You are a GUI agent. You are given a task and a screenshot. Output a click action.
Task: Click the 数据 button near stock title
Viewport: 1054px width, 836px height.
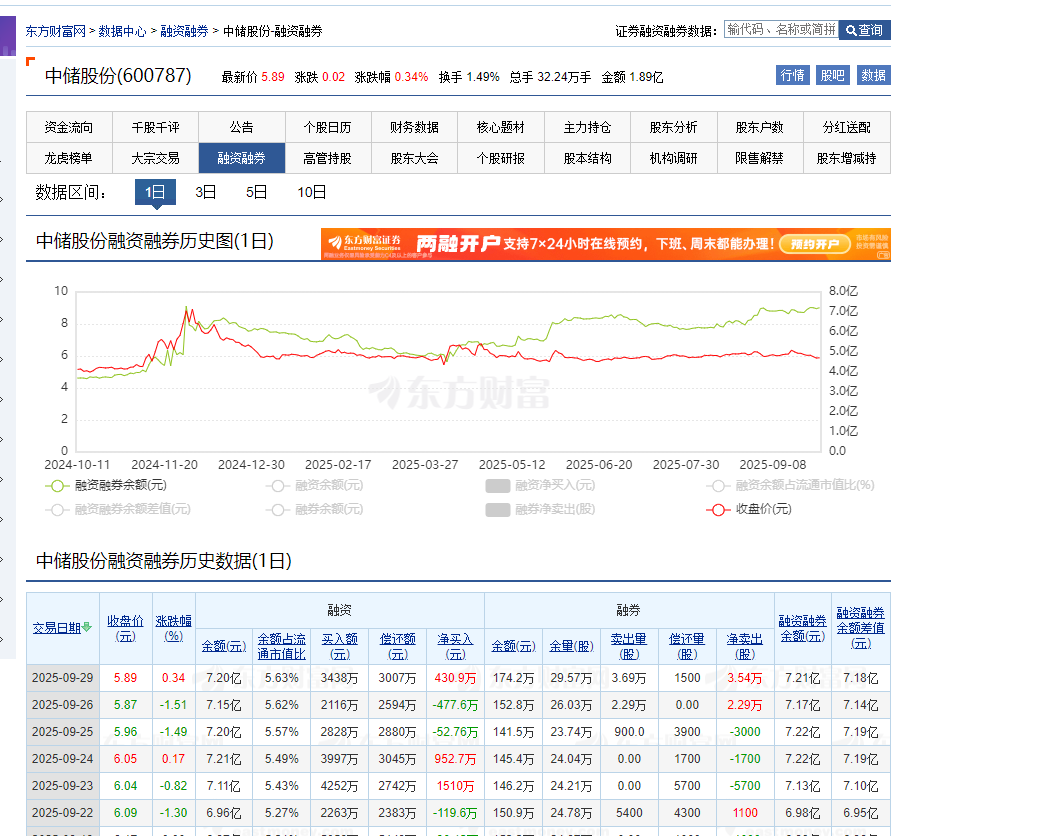pos(873,75)
